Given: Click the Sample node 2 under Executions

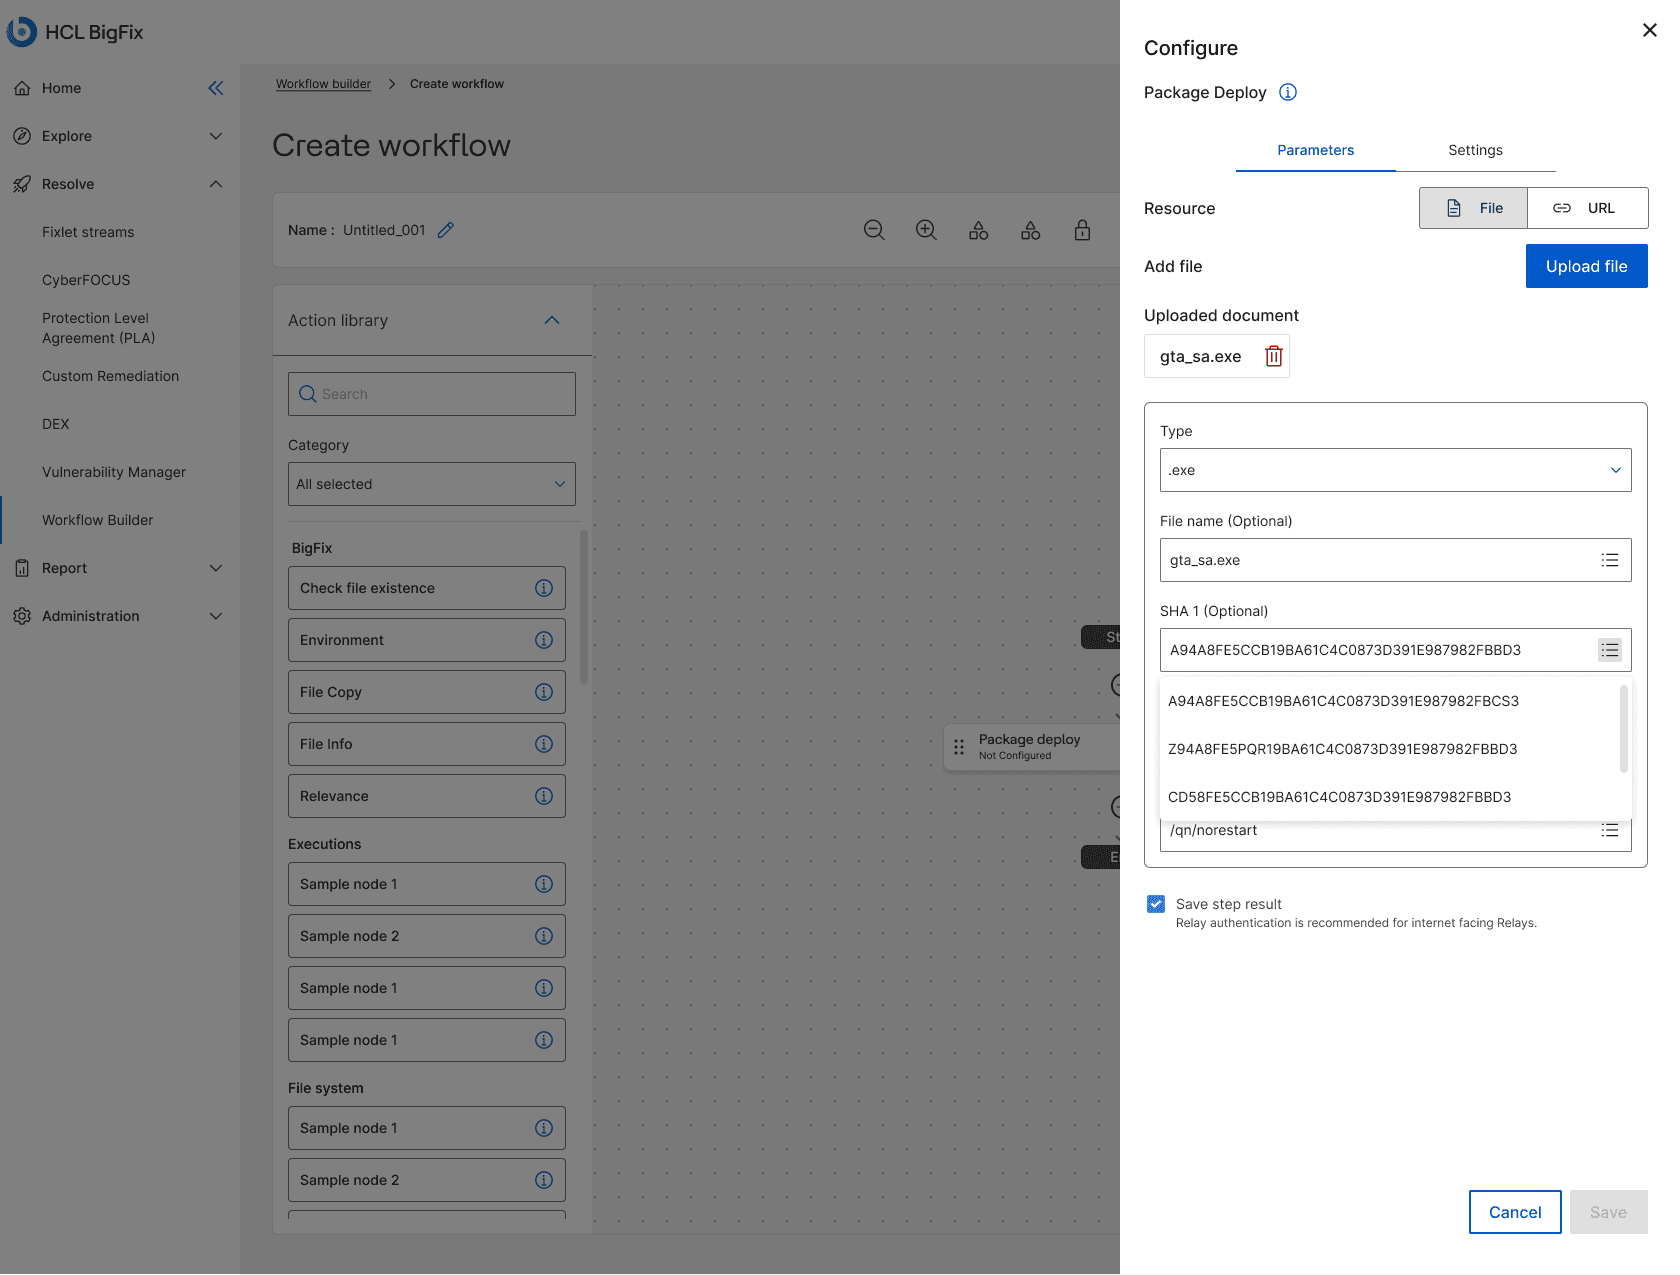Looking at the screenshot, I should pyautogui.click(x=427, y=936).
